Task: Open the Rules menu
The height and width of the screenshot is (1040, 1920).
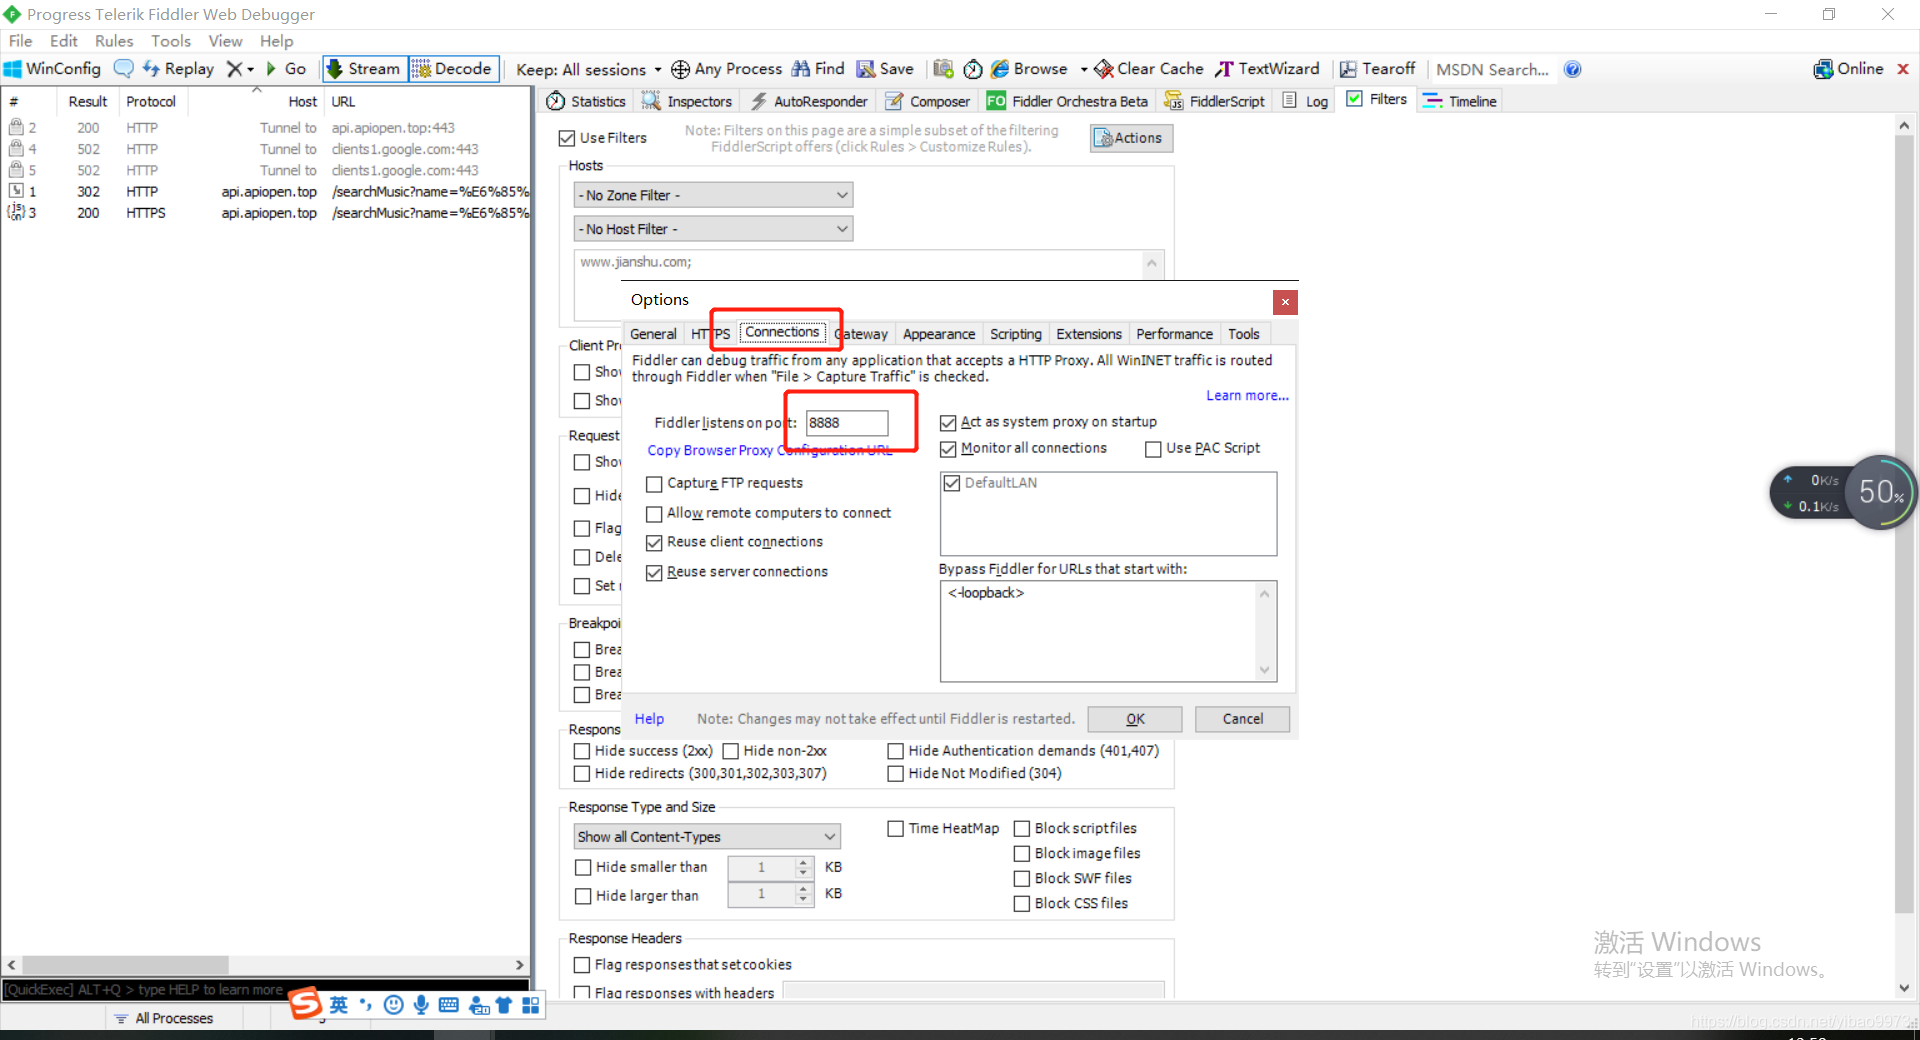Action: [x=114, y=41]
